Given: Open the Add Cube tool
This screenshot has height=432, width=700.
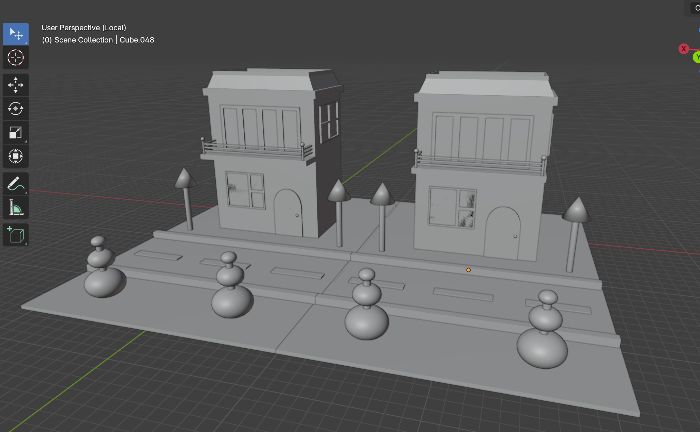Looking at the screenshot, I should coord(16,234).
